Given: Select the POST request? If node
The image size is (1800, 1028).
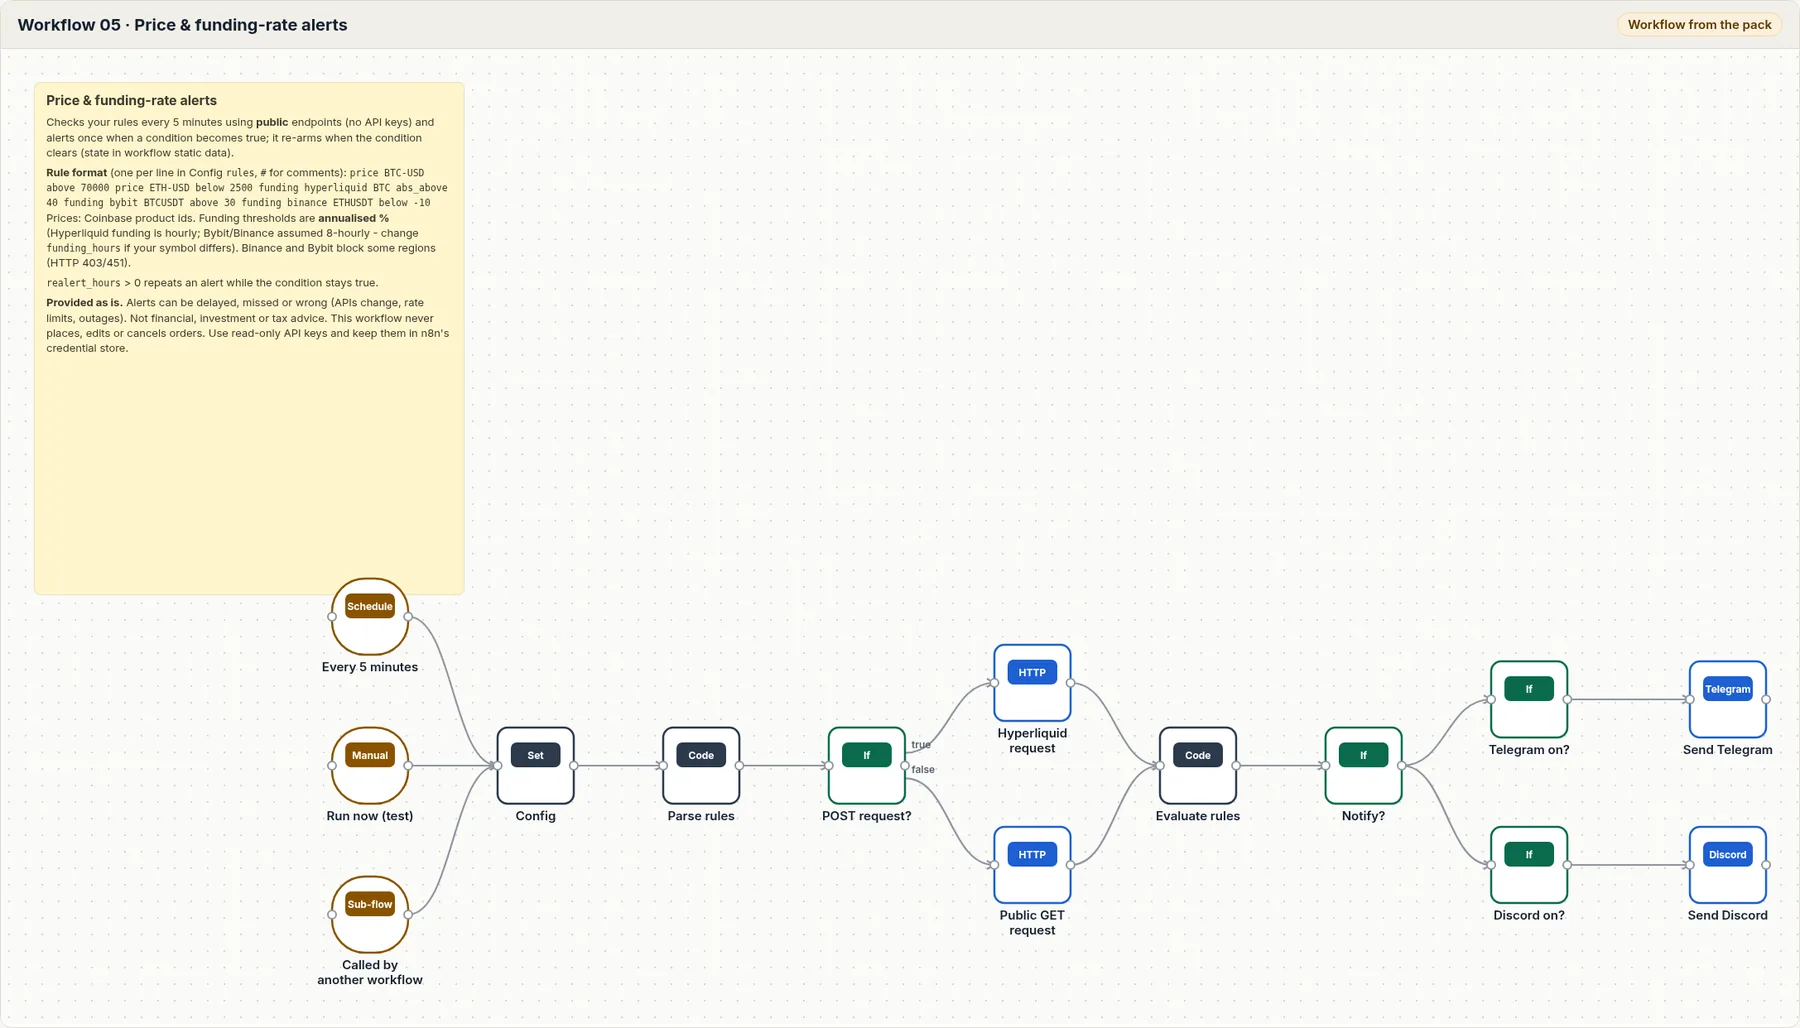Looking at the screenshot, I should (867, 766).
